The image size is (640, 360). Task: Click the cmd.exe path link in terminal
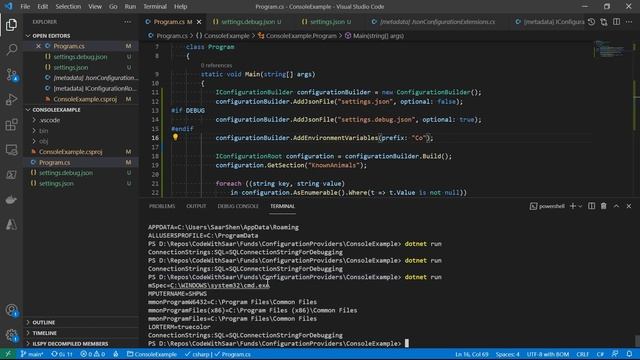click(220, 285)
